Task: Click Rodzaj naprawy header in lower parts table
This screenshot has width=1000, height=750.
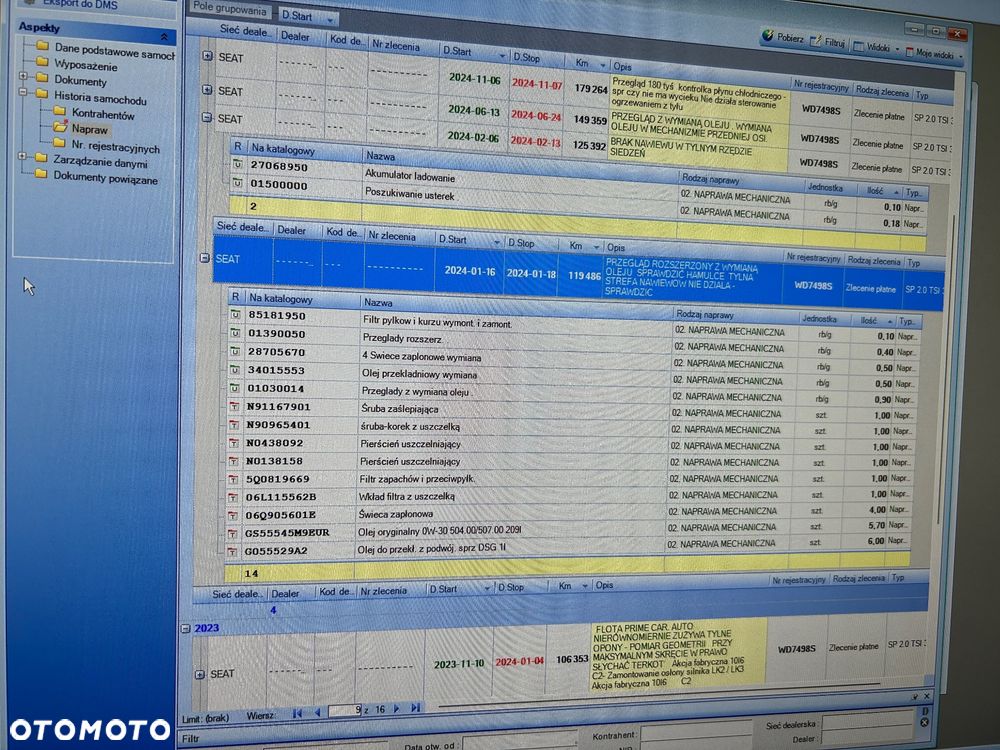Action: point(735,316)
